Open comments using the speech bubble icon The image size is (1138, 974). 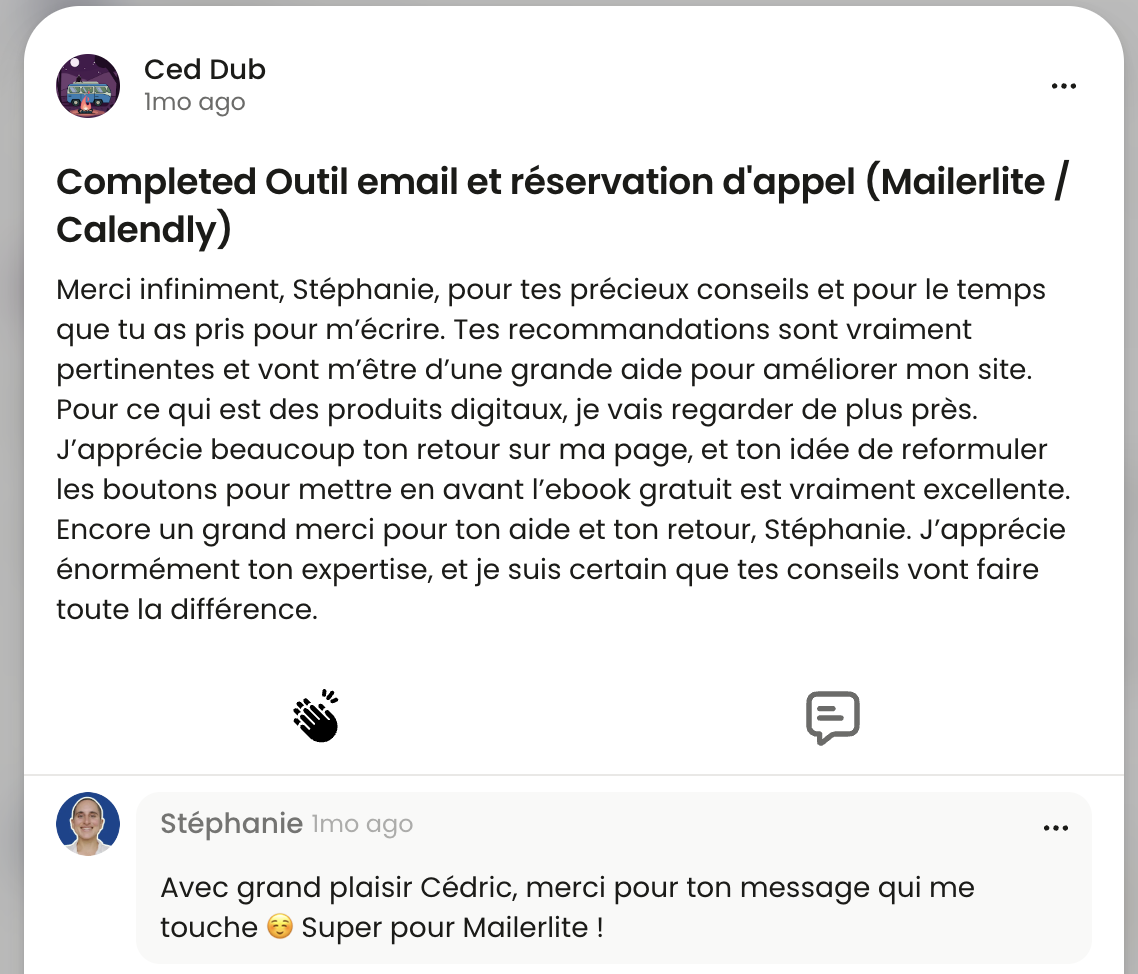(x=832, y=717)
